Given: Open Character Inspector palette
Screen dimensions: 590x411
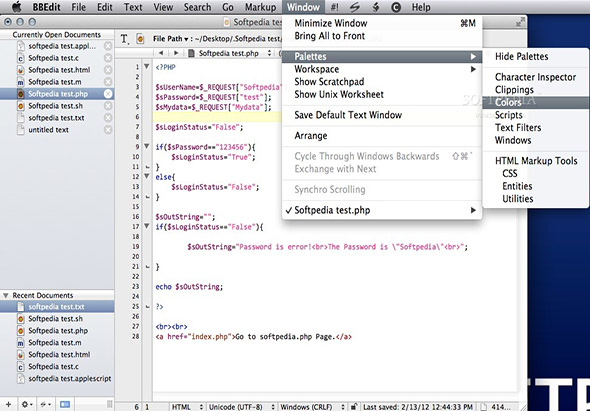Looking at the screenshot, I should (x=535, y=77).
